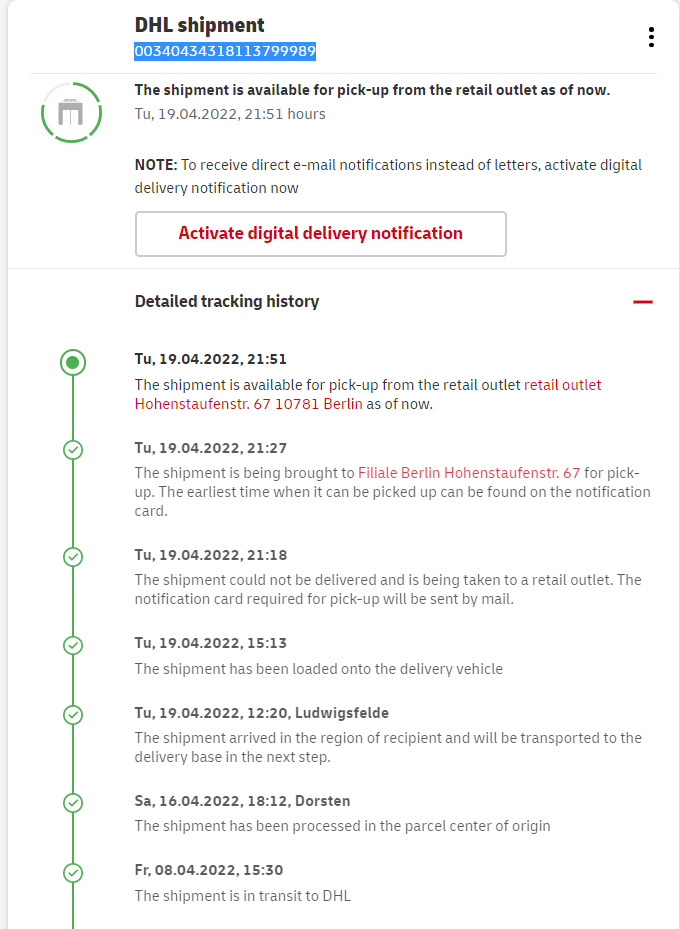Screen dimensions: 680x929
Task: Click the loaded onto delivery vehicle text
Action: tap(319, 669)
